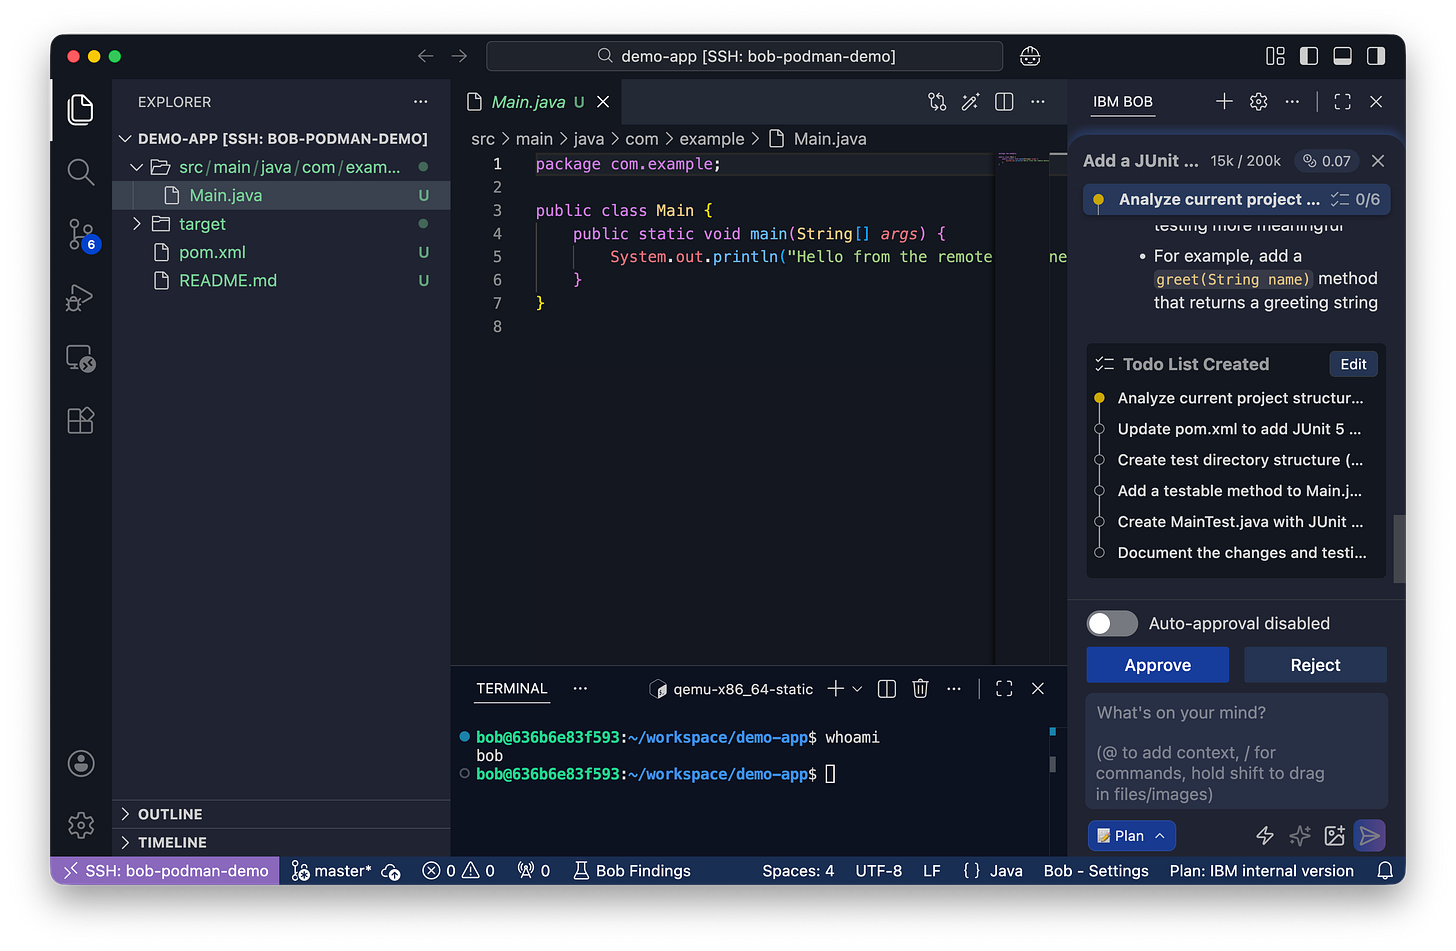The image size is (1456, 951).
Task: Click the Reject button
Action: 1315,665
